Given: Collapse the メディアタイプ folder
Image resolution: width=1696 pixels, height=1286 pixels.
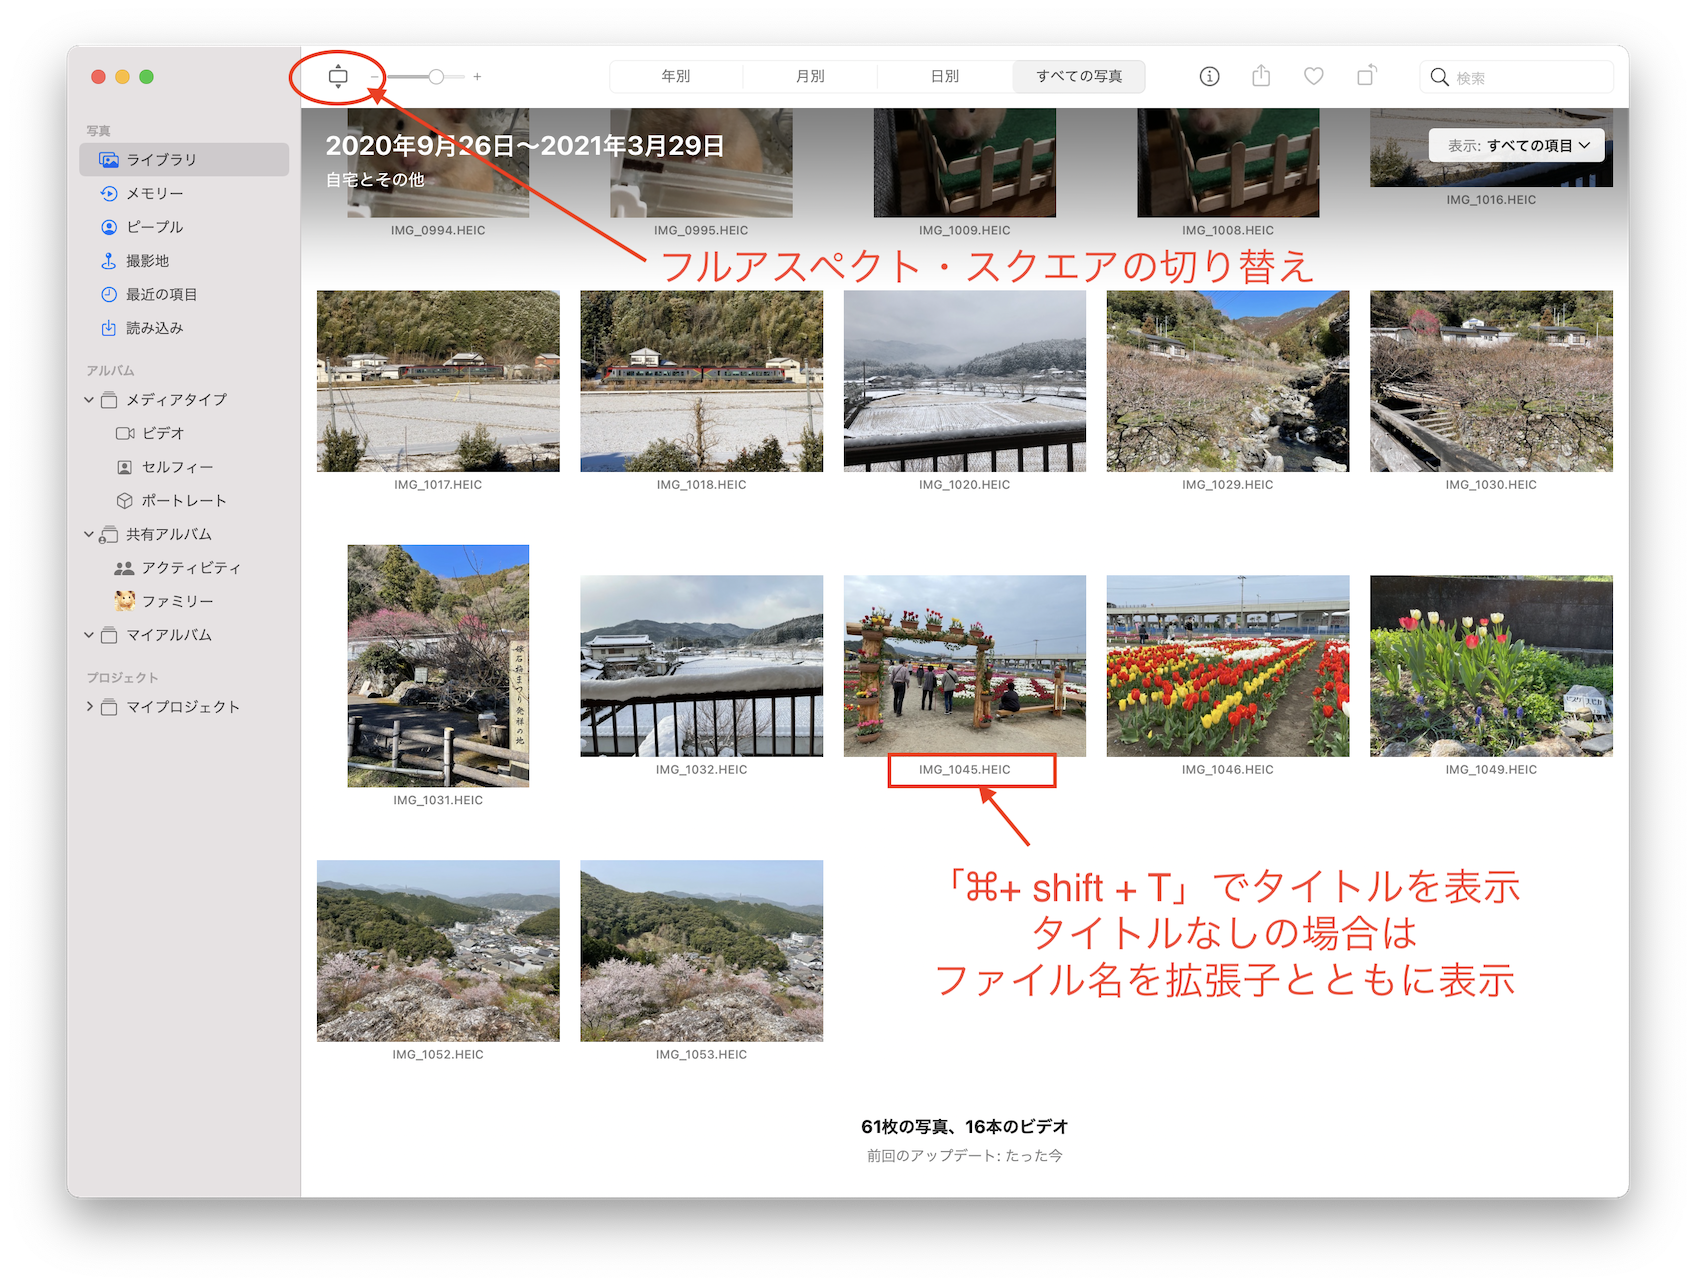Looking at the screenshot, I should pyautogui.click(x=89, y=400).
